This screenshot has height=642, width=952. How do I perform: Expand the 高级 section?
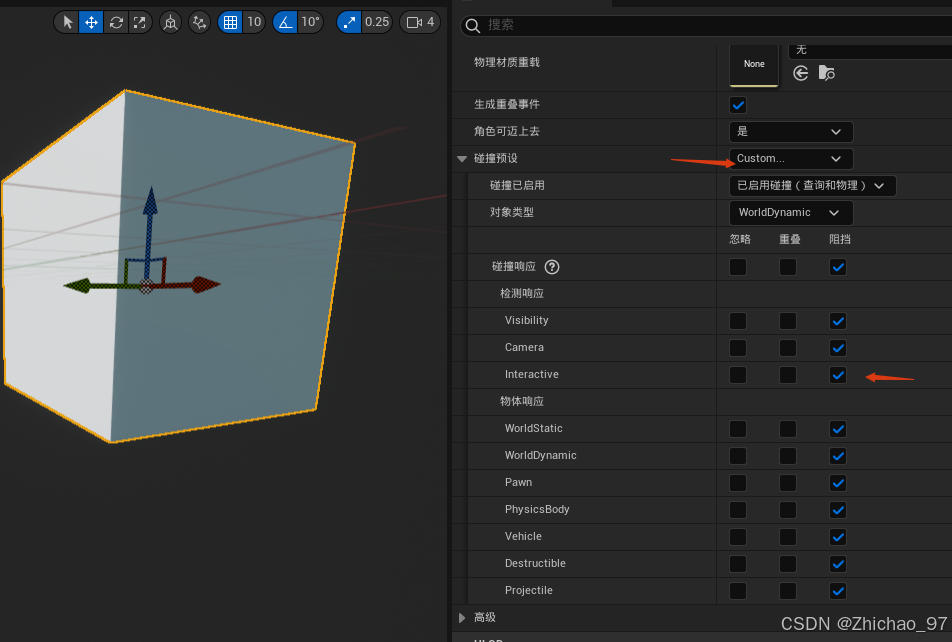[462, 618]
